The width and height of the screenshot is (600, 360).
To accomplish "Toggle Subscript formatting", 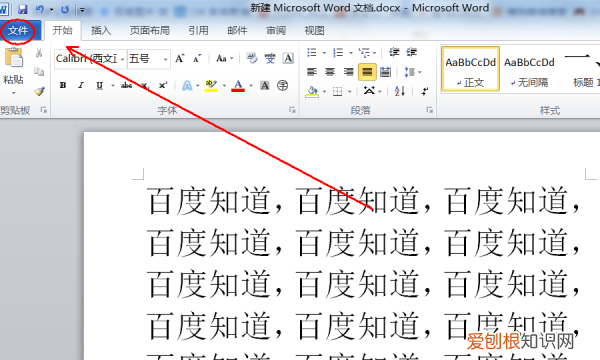I will point(145,85).
